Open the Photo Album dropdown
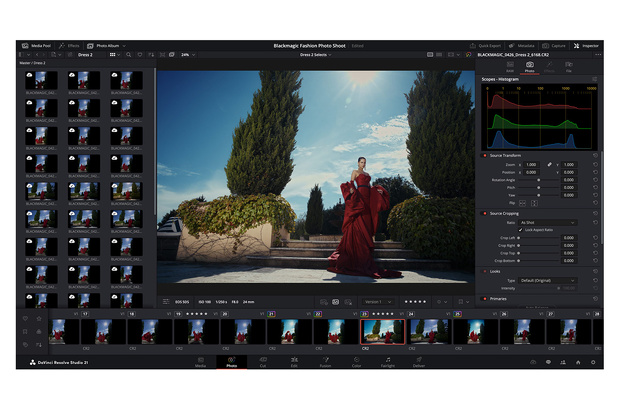The width and height of the screenshot is (640, 412). (x=106, y=46)
